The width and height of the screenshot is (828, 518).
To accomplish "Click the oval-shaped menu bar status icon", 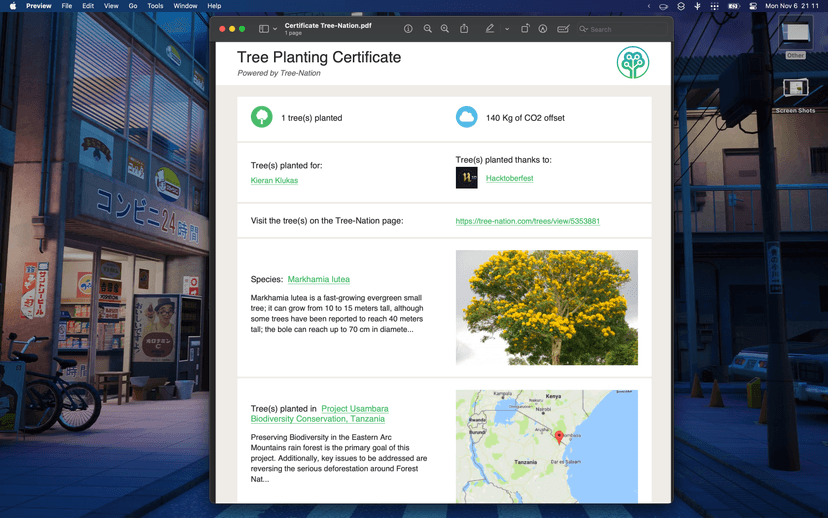I will point(663,6).
